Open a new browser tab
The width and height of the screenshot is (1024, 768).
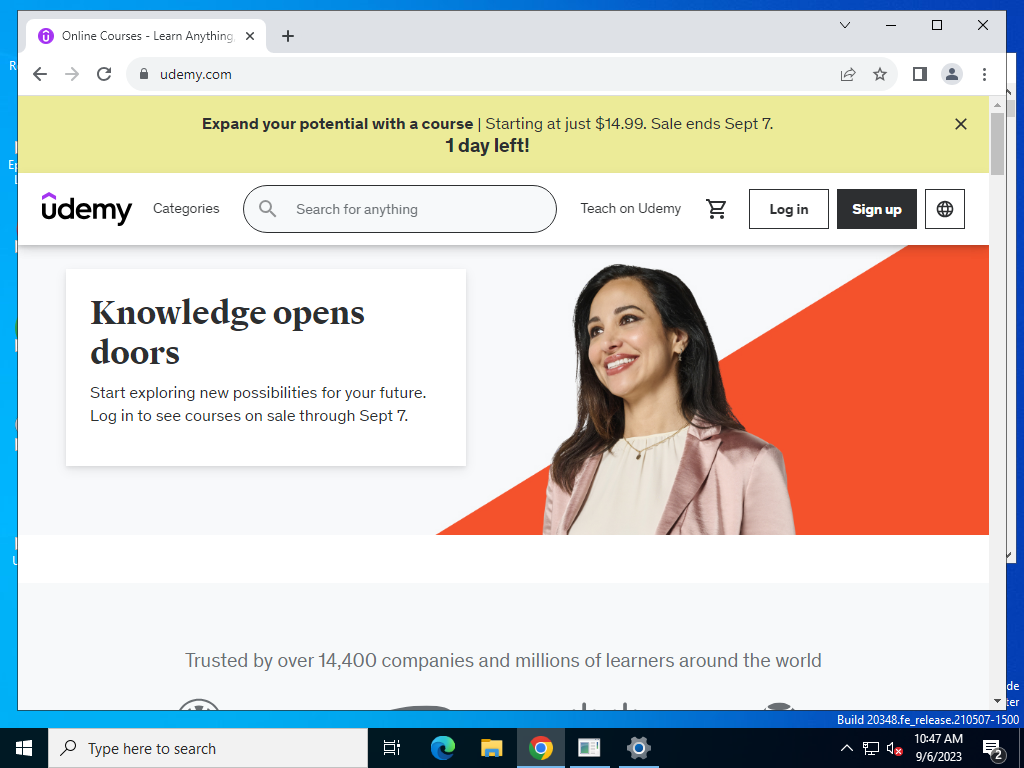[x=288, y=36]
